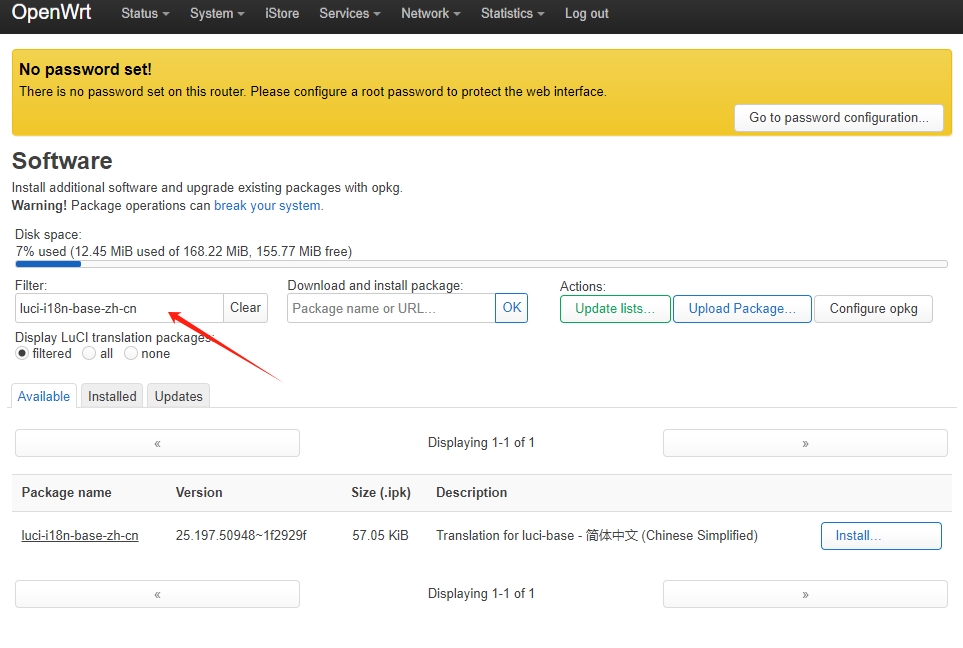
Task: Switch to the Installed tab
Action: pyautogui.click(x=112, y=396)
